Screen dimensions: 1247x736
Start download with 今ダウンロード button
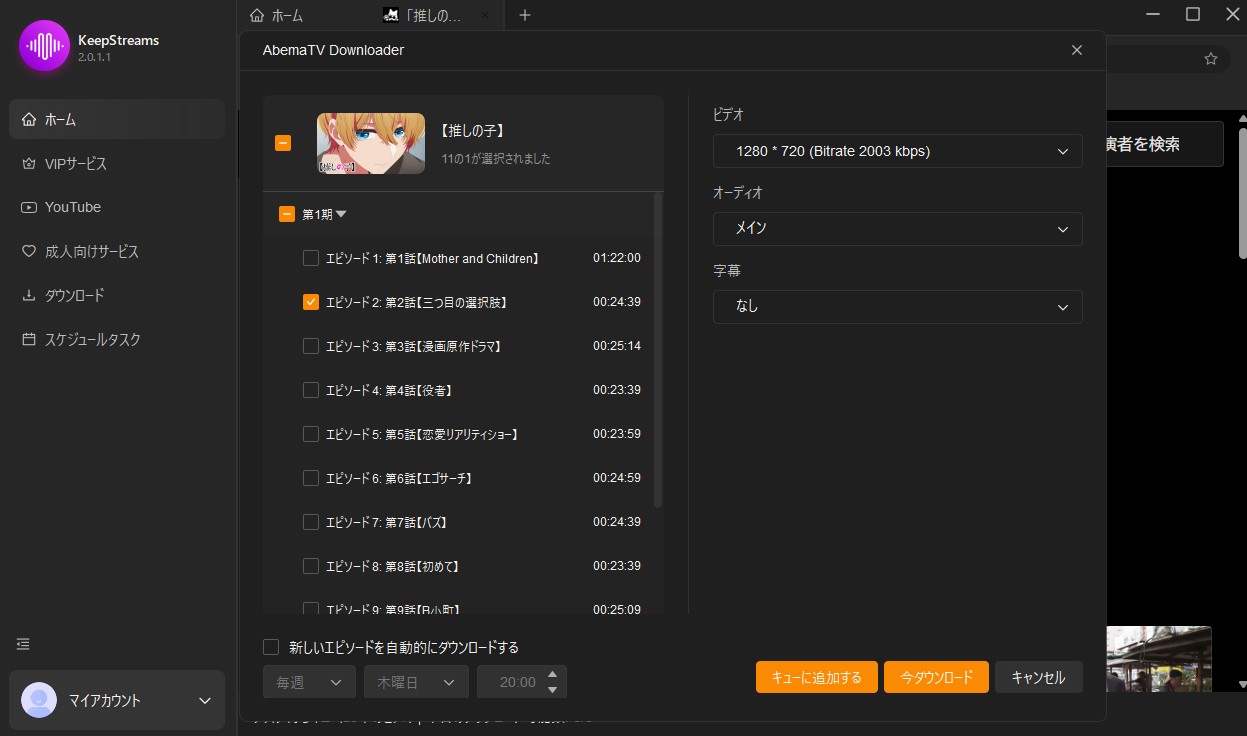936,676
